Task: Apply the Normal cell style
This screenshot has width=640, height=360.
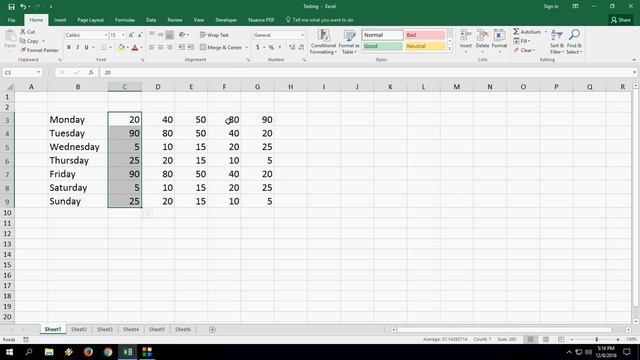Action: pyautogui.click(x=382, y=35)
